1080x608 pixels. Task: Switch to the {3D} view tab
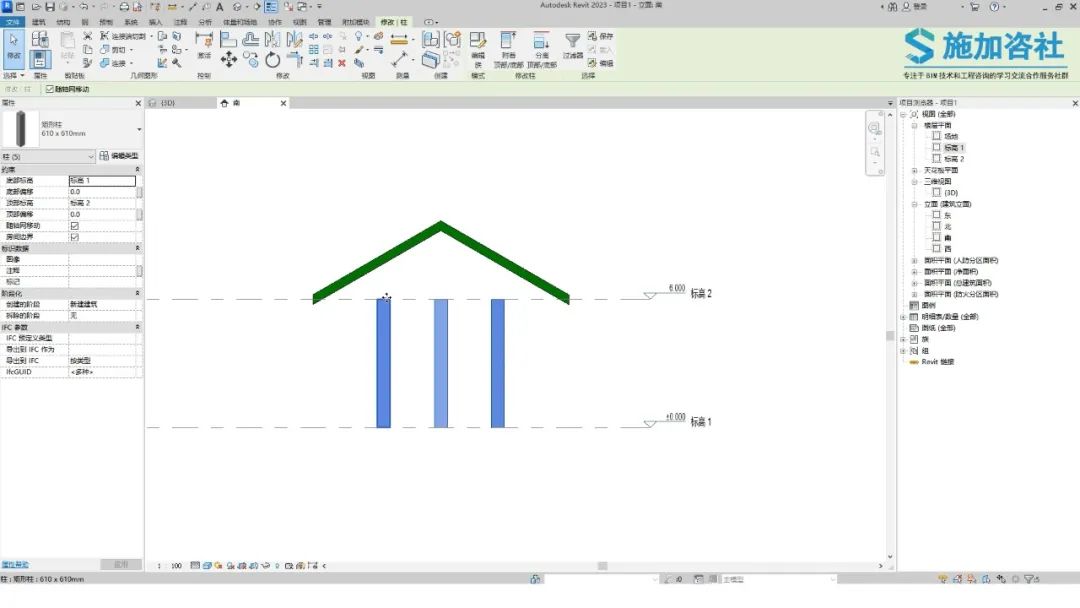click(x=180, y=103)
